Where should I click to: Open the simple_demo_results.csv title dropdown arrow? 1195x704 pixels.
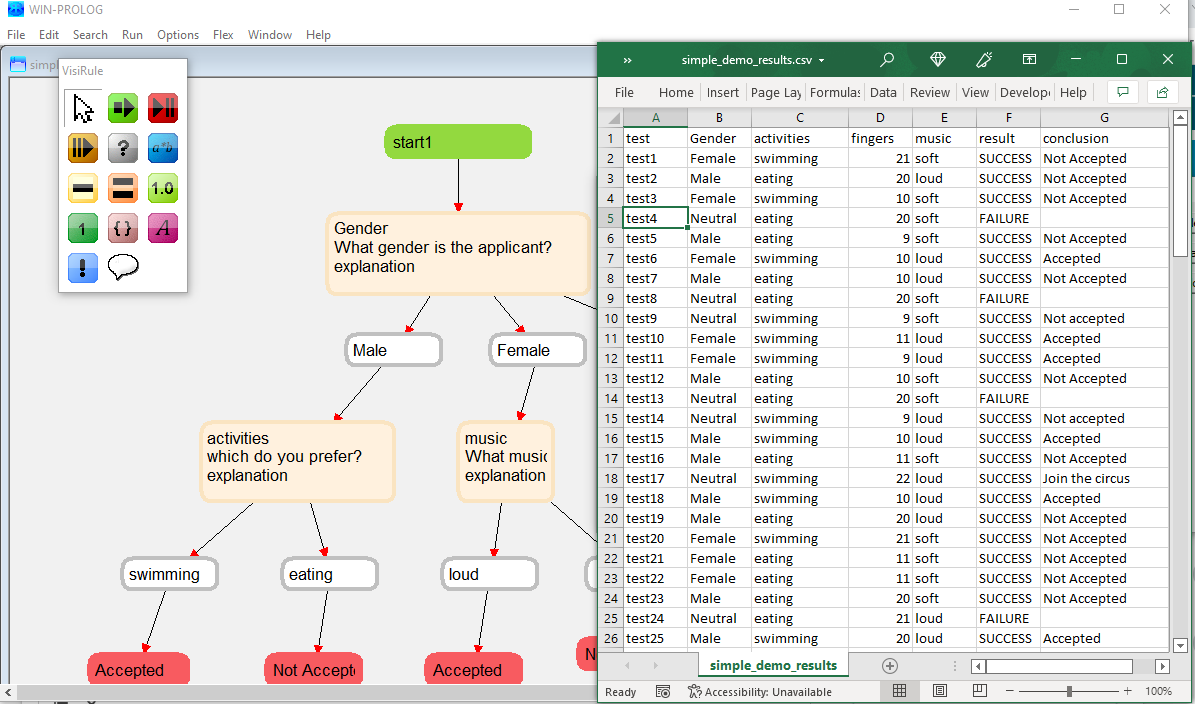pos(821,60)
